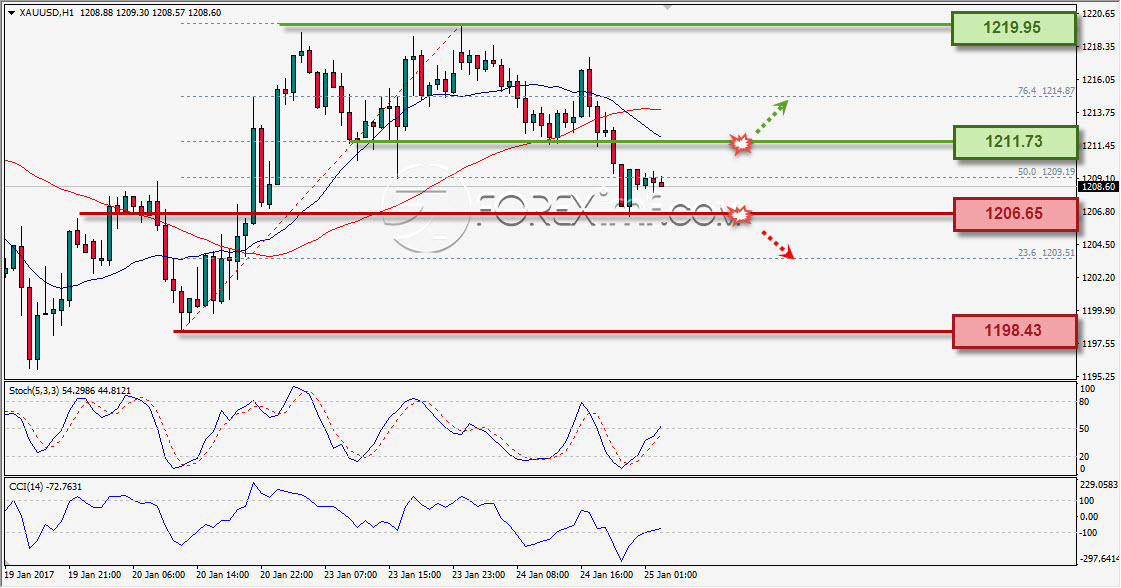Click the 1198.43 red support label

[1014, 330]
